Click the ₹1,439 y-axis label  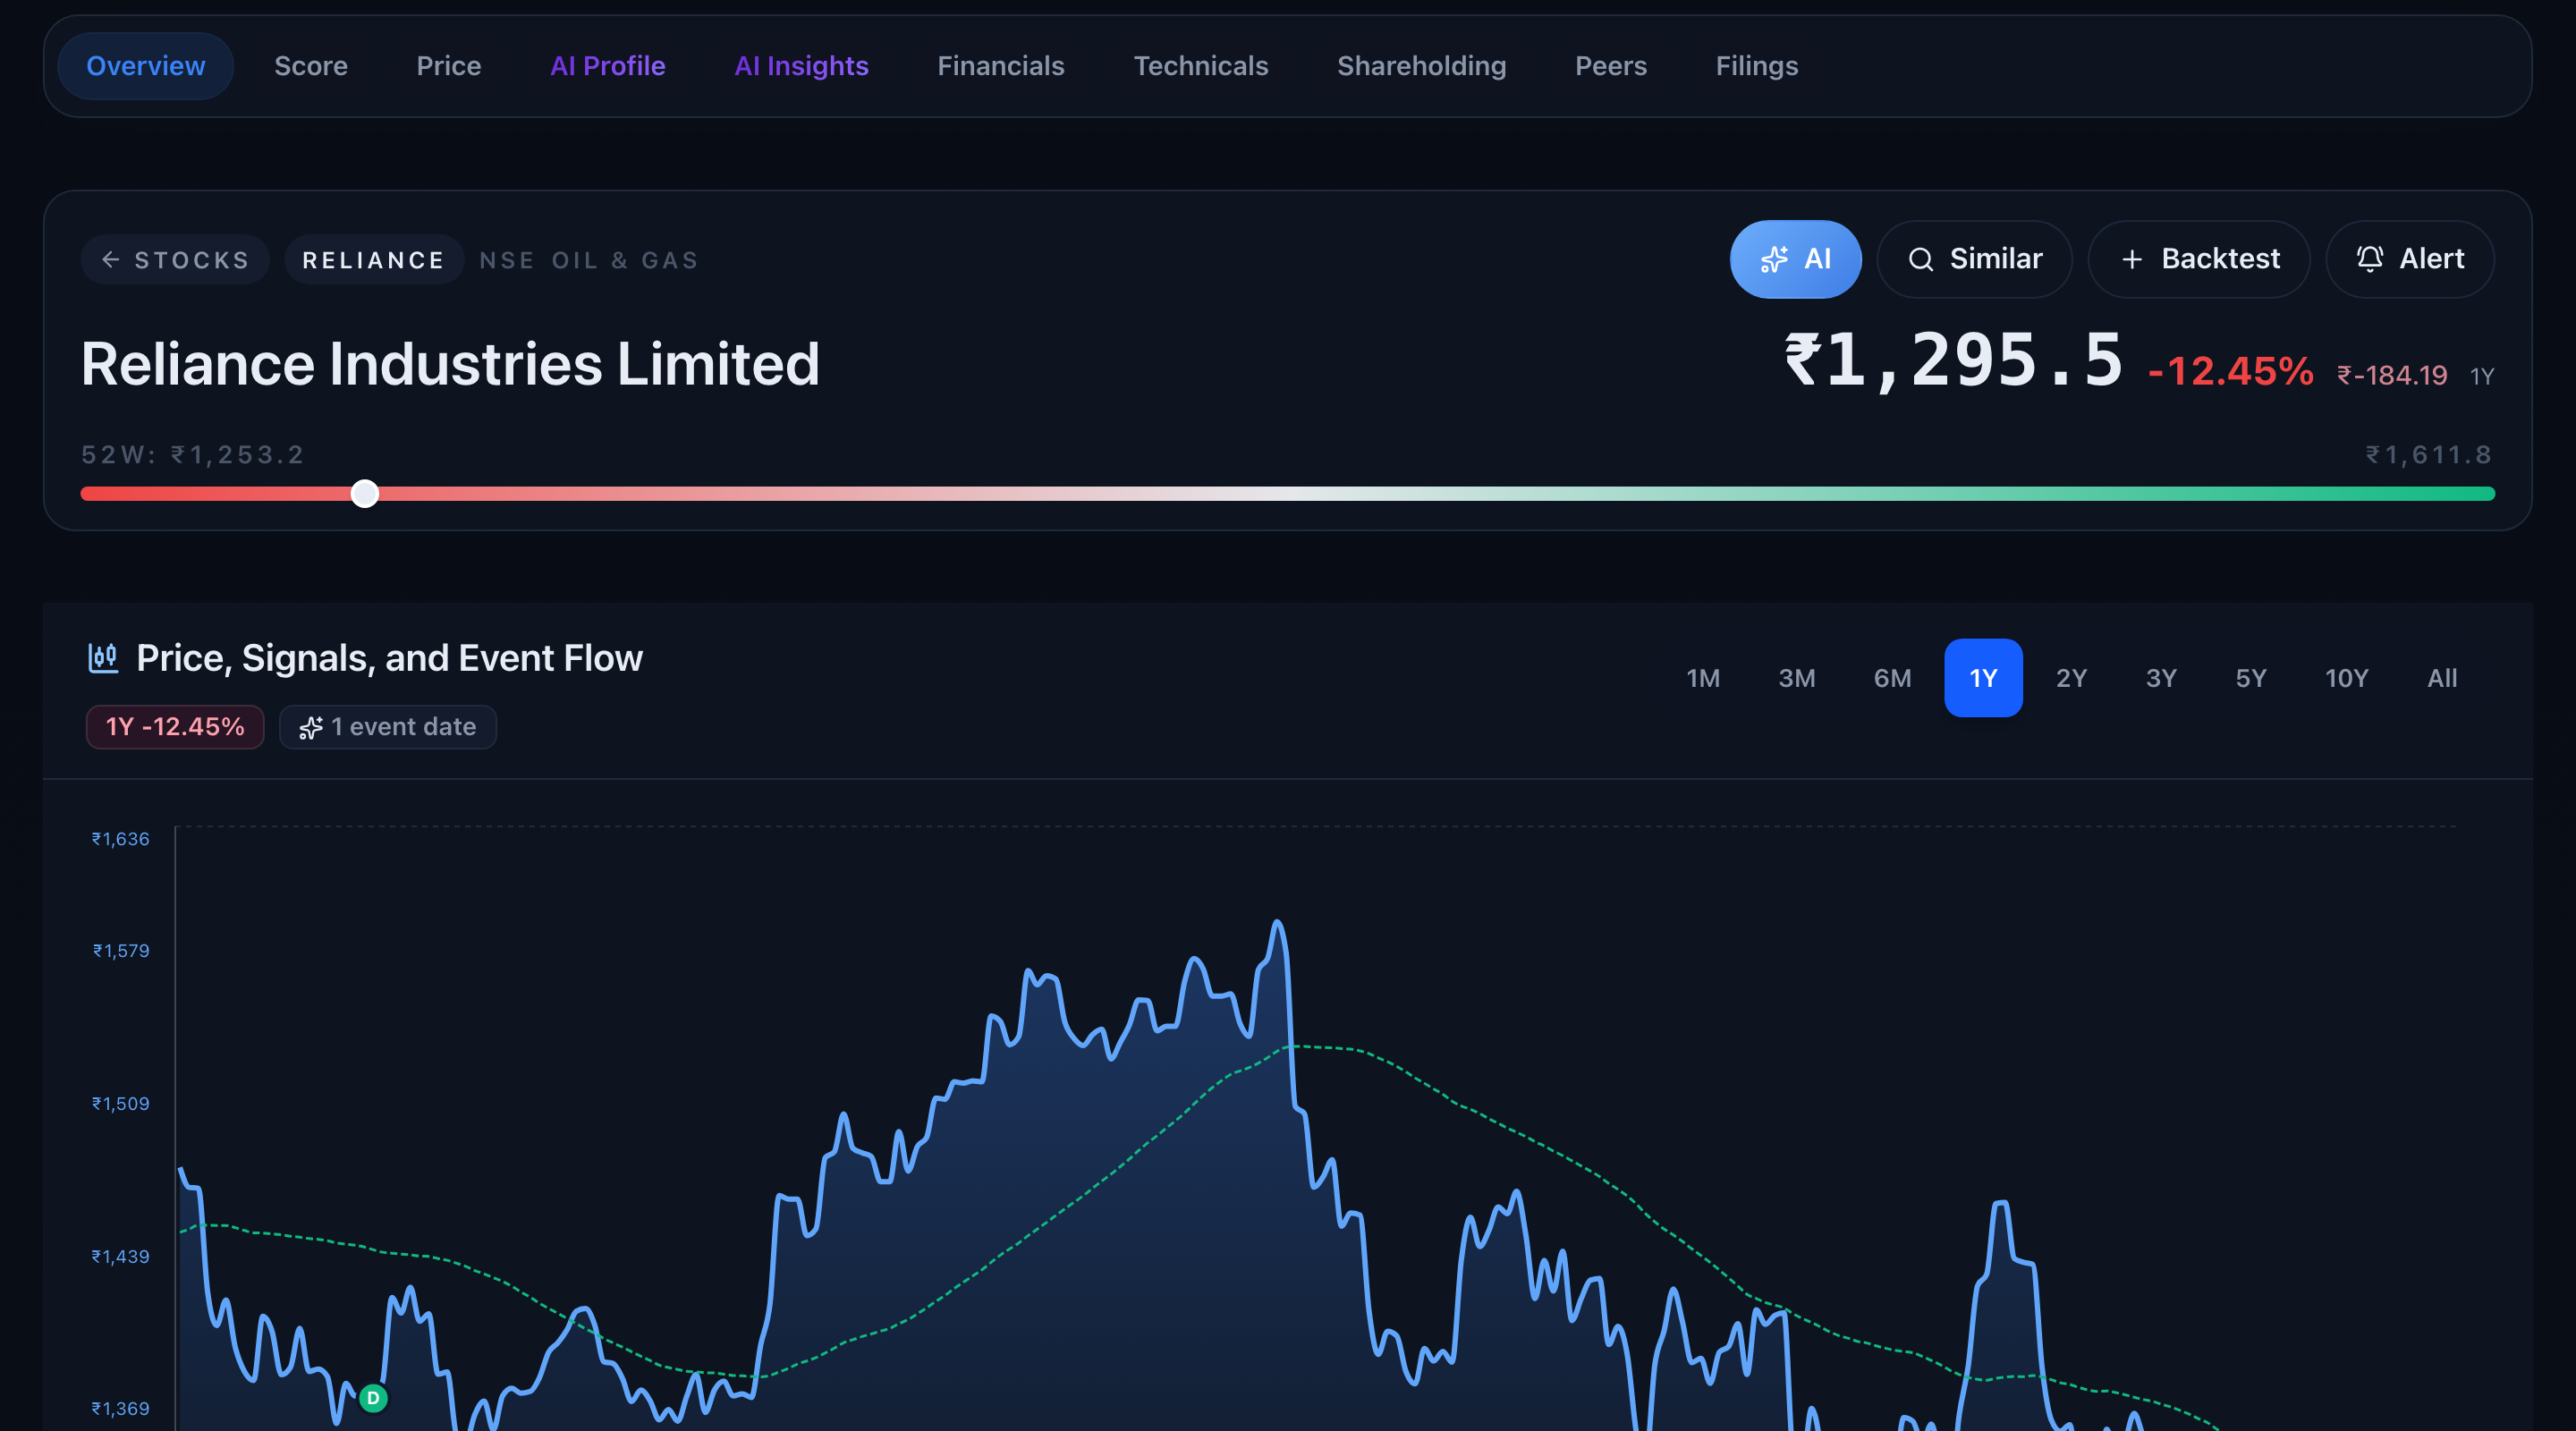pos(120,1257)
